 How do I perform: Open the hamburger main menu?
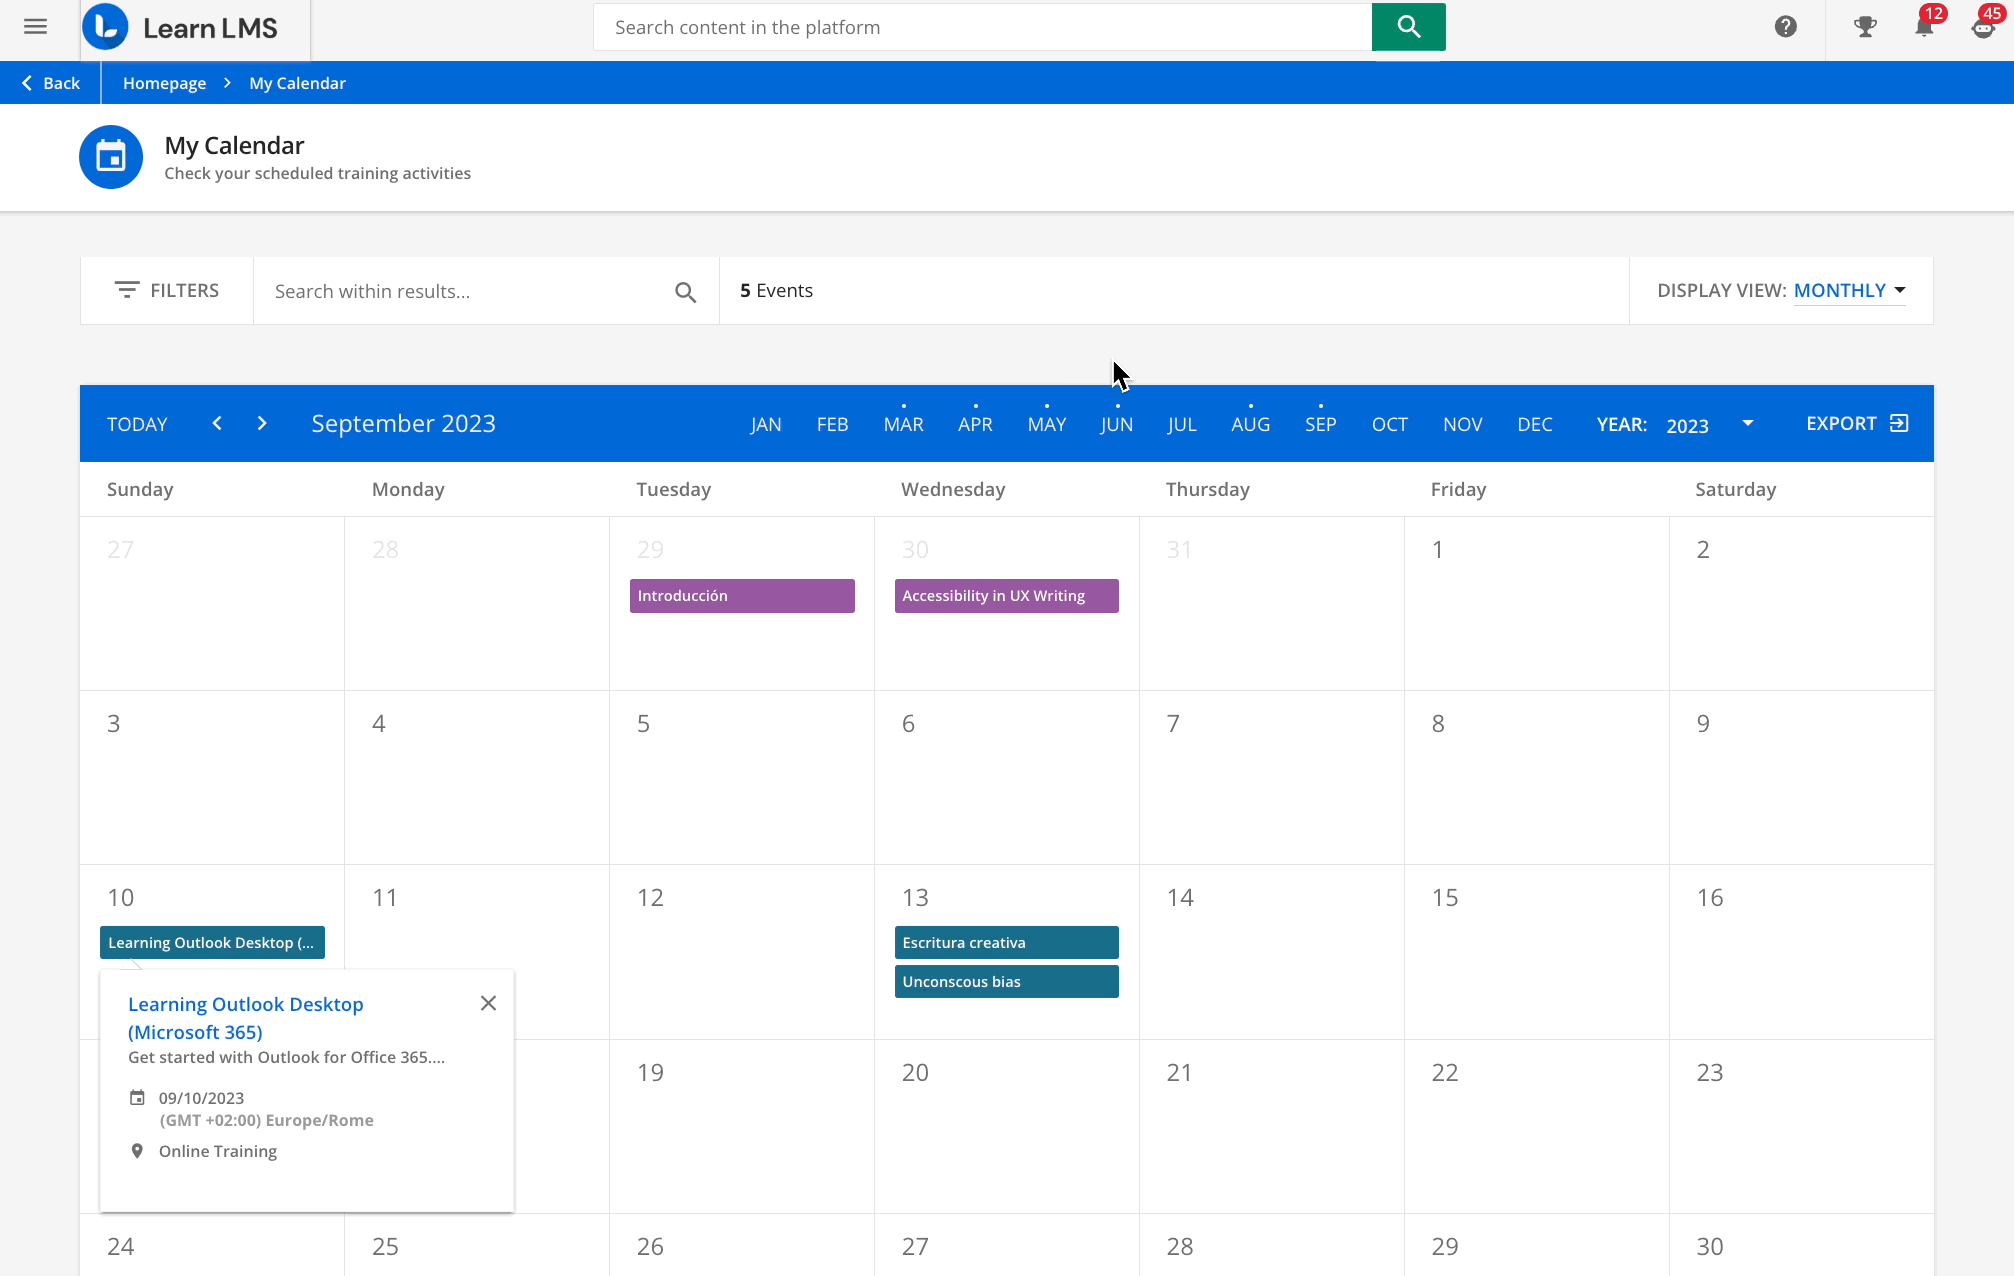[x=35, y=27]
